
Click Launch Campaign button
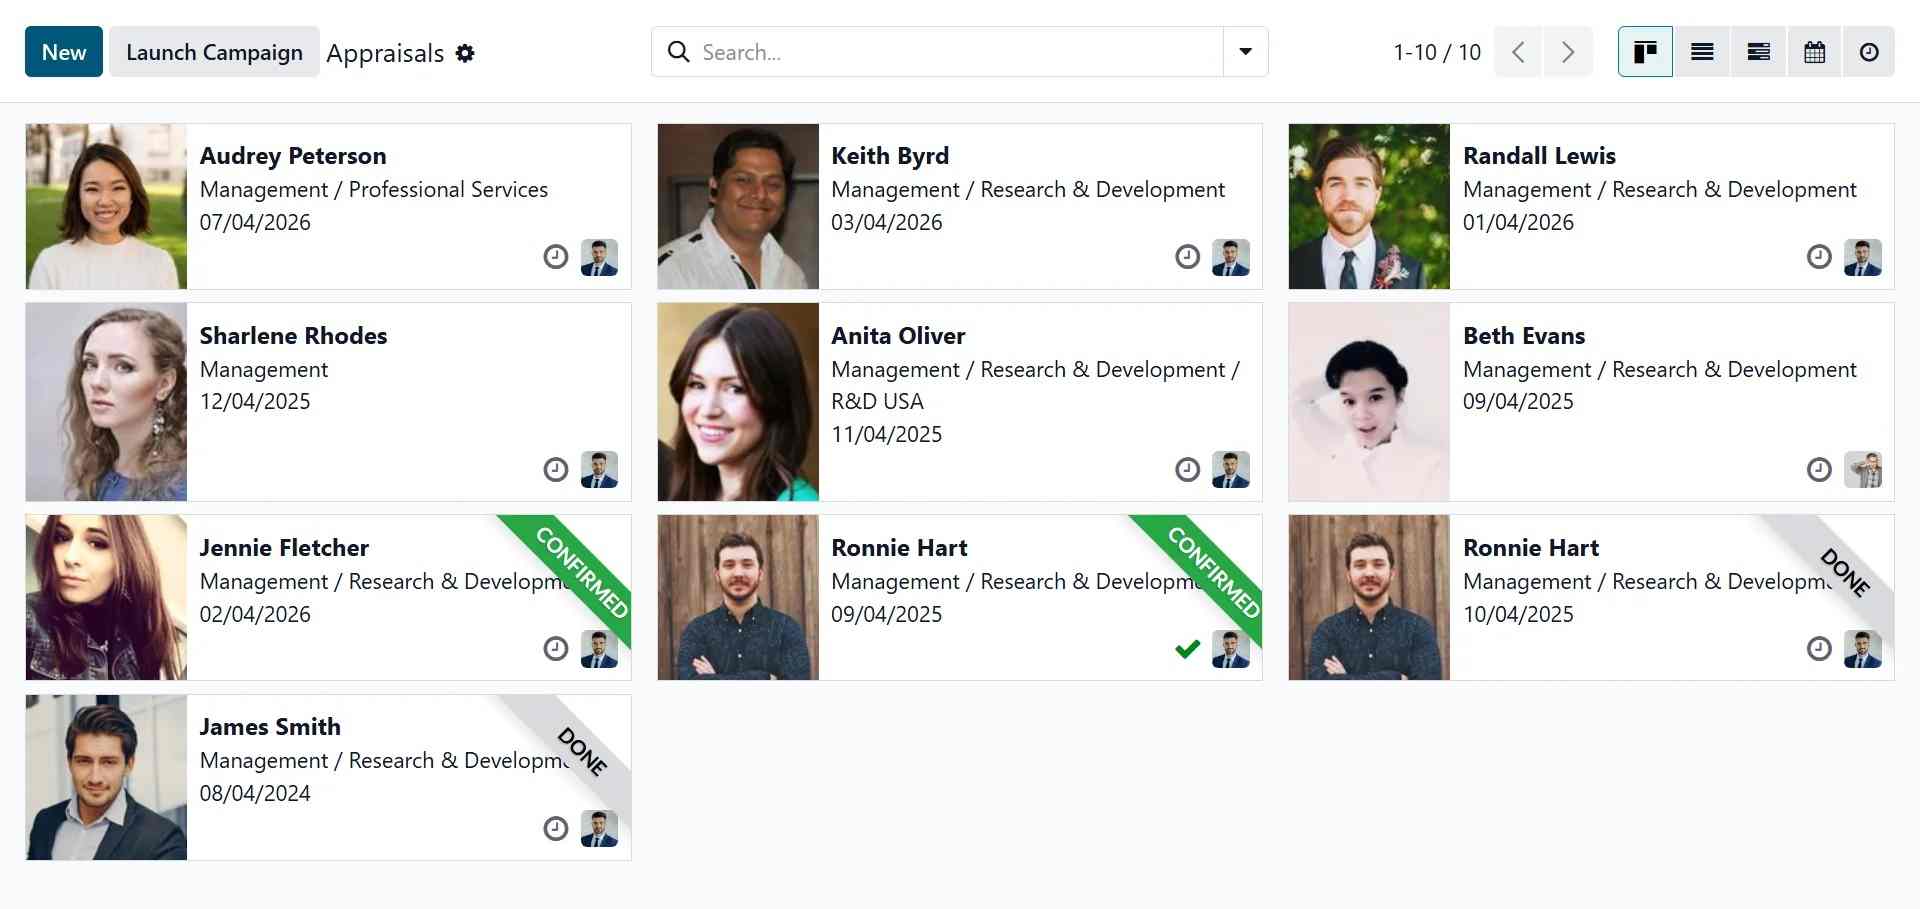pos(214,52)
